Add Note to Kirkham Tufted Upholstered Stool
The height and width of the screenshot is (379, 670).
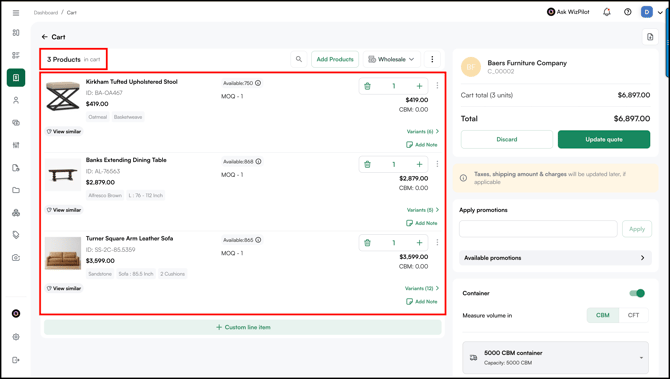pos(421,145)
